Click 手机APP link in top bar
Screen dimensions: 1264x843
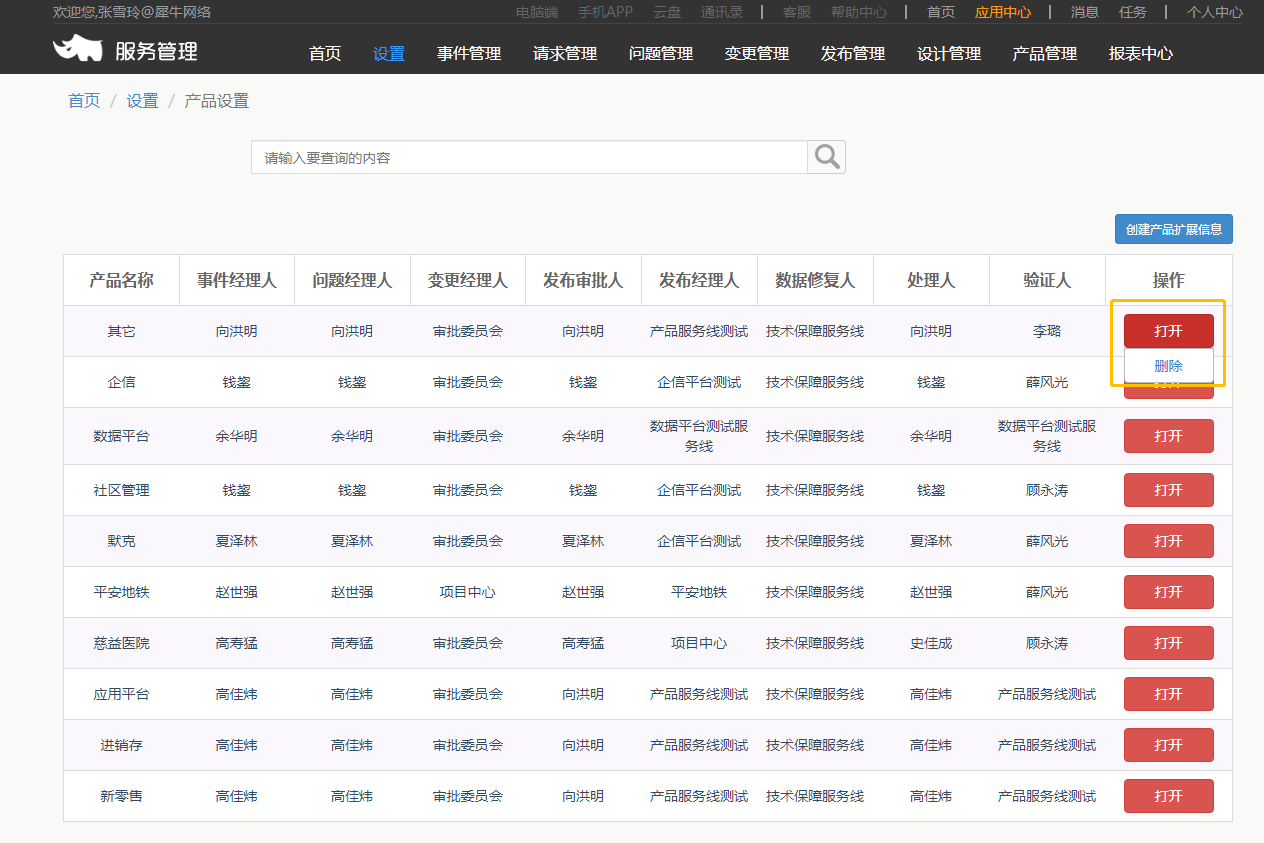coord(605,12)
